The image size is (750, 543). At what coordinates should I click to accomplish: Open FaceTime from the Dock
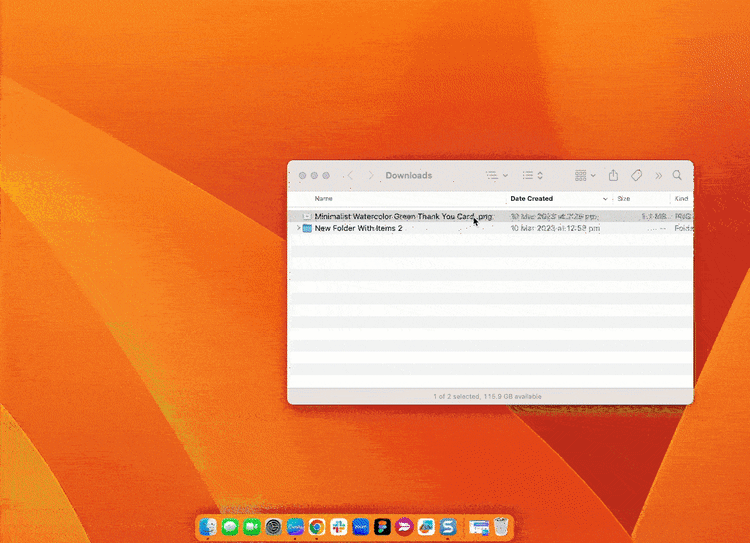pos(252,527)
